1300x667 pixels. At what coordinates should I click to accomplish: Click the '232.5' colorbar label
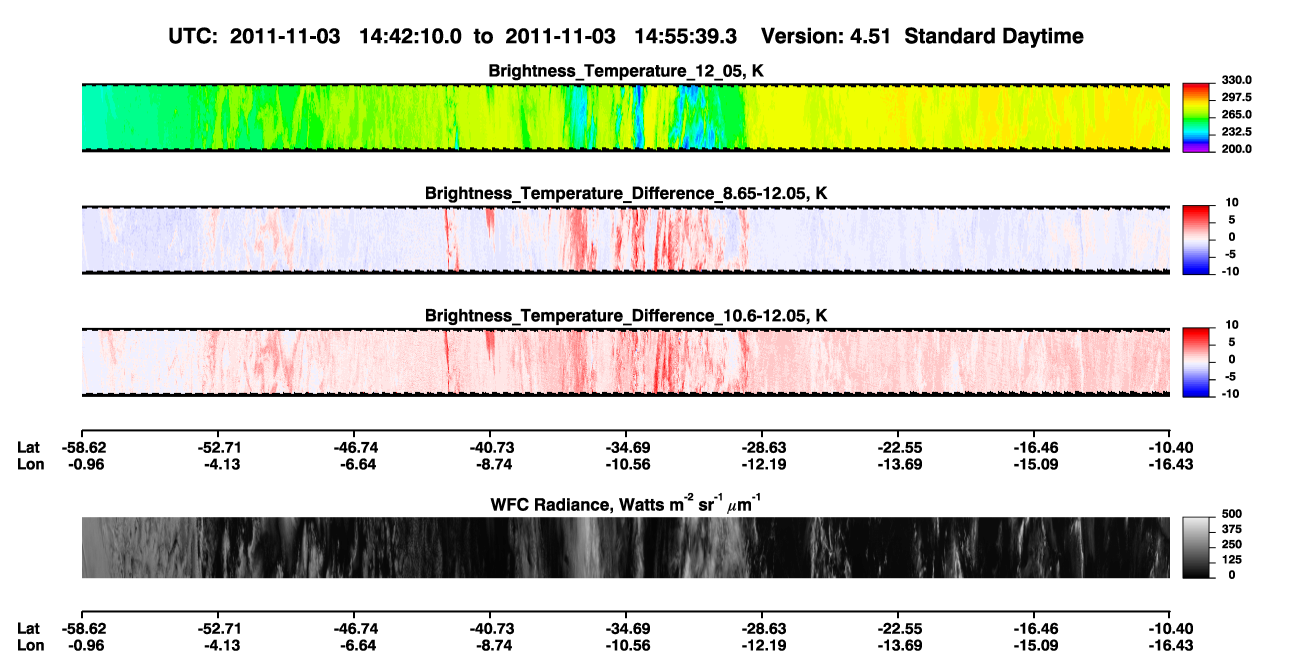(1235, 132)
